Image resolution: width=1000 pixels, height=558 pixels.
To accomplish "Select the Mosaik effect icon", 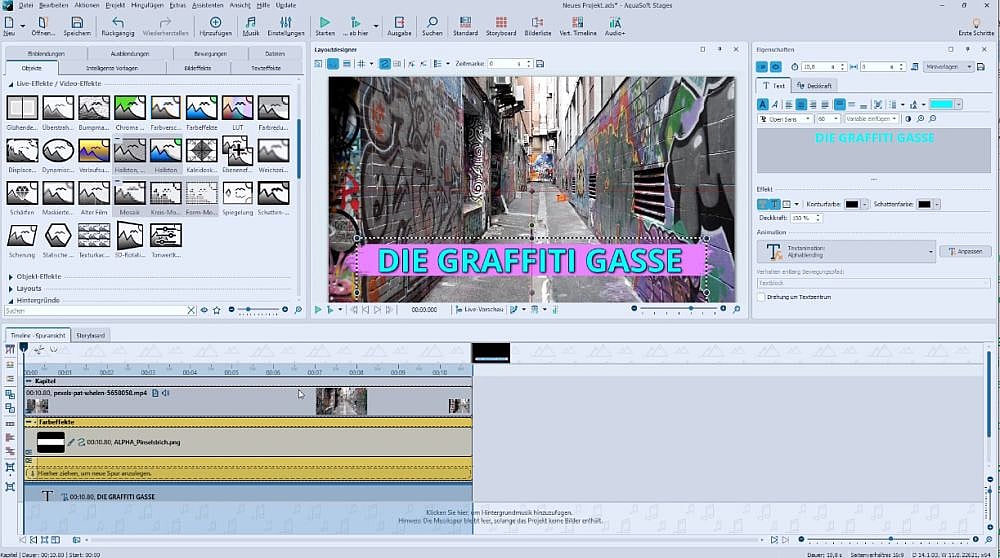I will 129,193.
